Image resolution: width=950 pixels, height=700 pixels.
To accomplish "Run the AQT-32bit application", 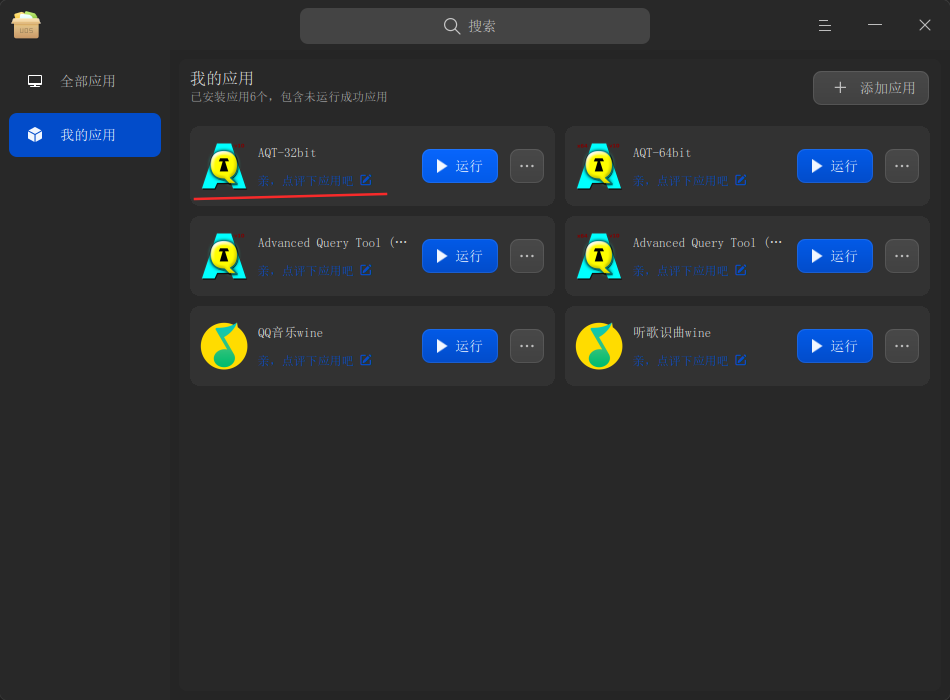I will pyautogui.click(x=460, y=166).
